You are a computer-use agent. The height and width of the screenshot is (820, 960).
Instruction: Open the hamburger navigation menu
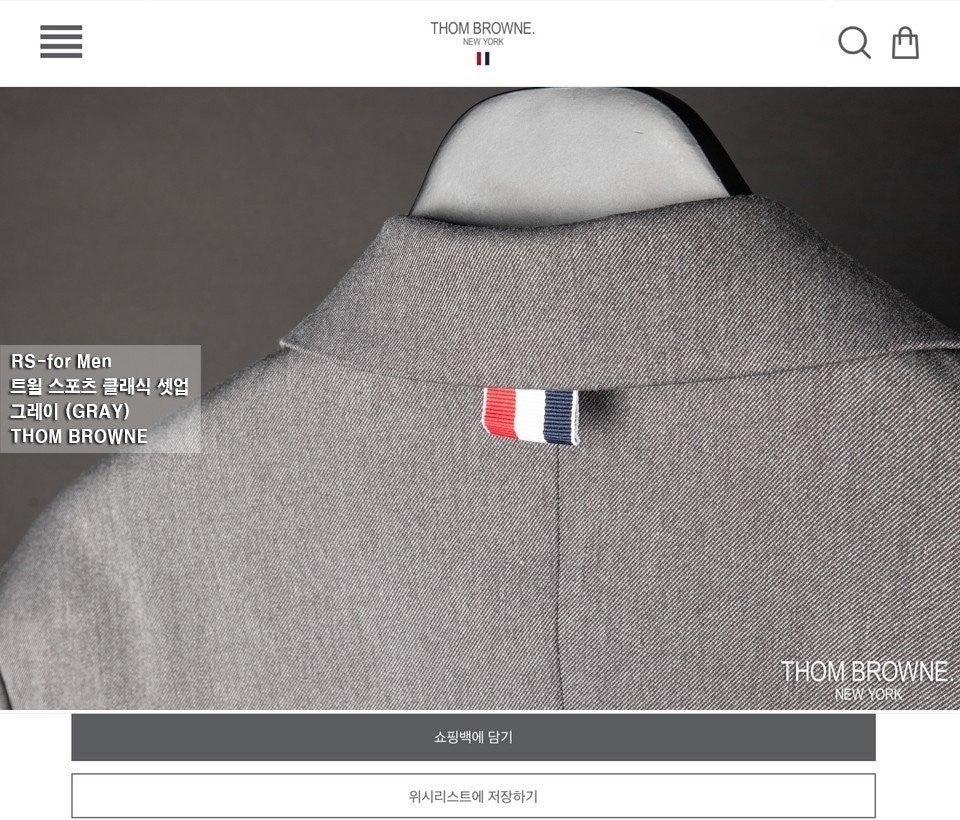(x=61, y=42)
